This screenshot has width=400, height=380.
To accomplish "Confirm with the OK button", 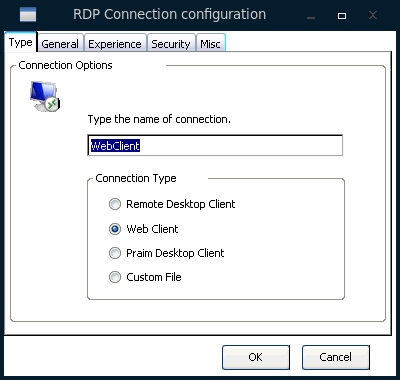I will tap(256, 357).
